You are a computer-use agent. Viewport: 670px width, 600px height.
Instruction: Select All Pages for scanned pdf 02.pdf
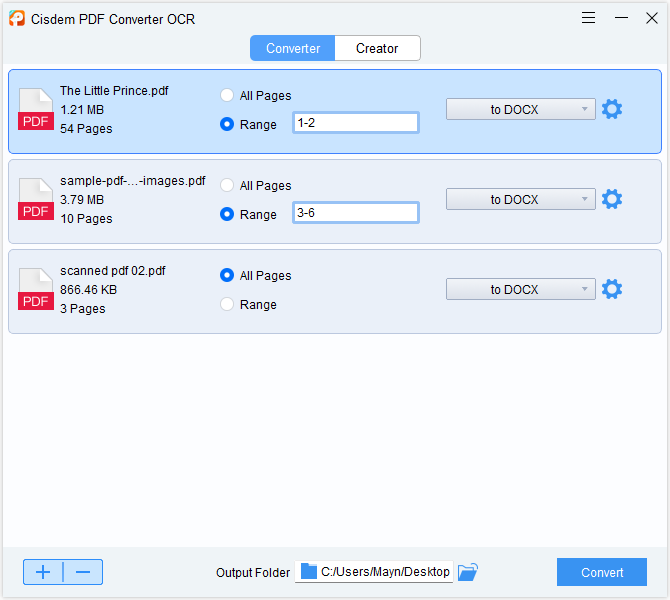pos(227,275)
